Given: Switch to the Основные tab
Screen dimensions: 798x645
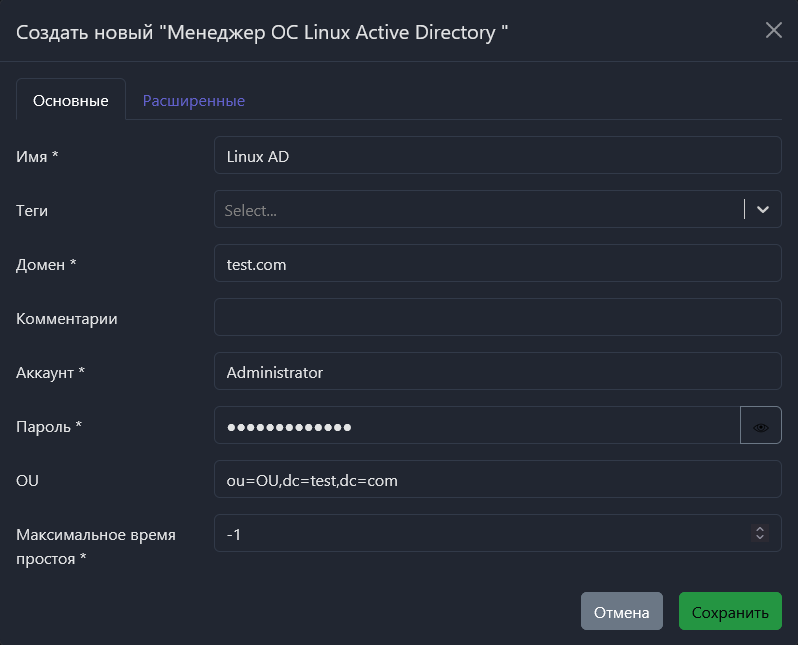Looking at the screenshot, I should pos(70,101).
